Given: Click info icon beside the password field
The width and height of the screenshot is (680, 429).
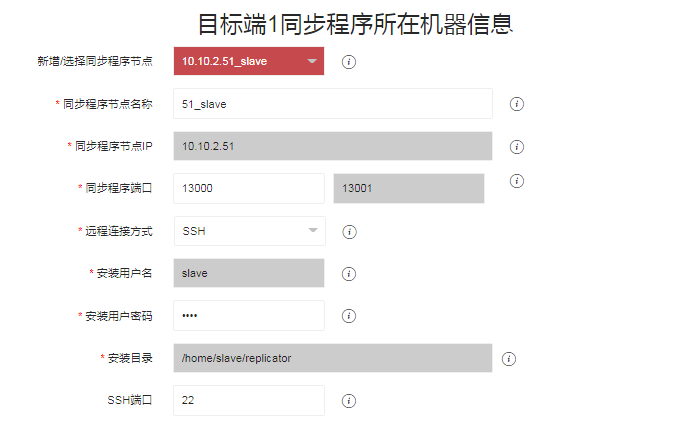Looking at the screenshot, I should (349, 316).
